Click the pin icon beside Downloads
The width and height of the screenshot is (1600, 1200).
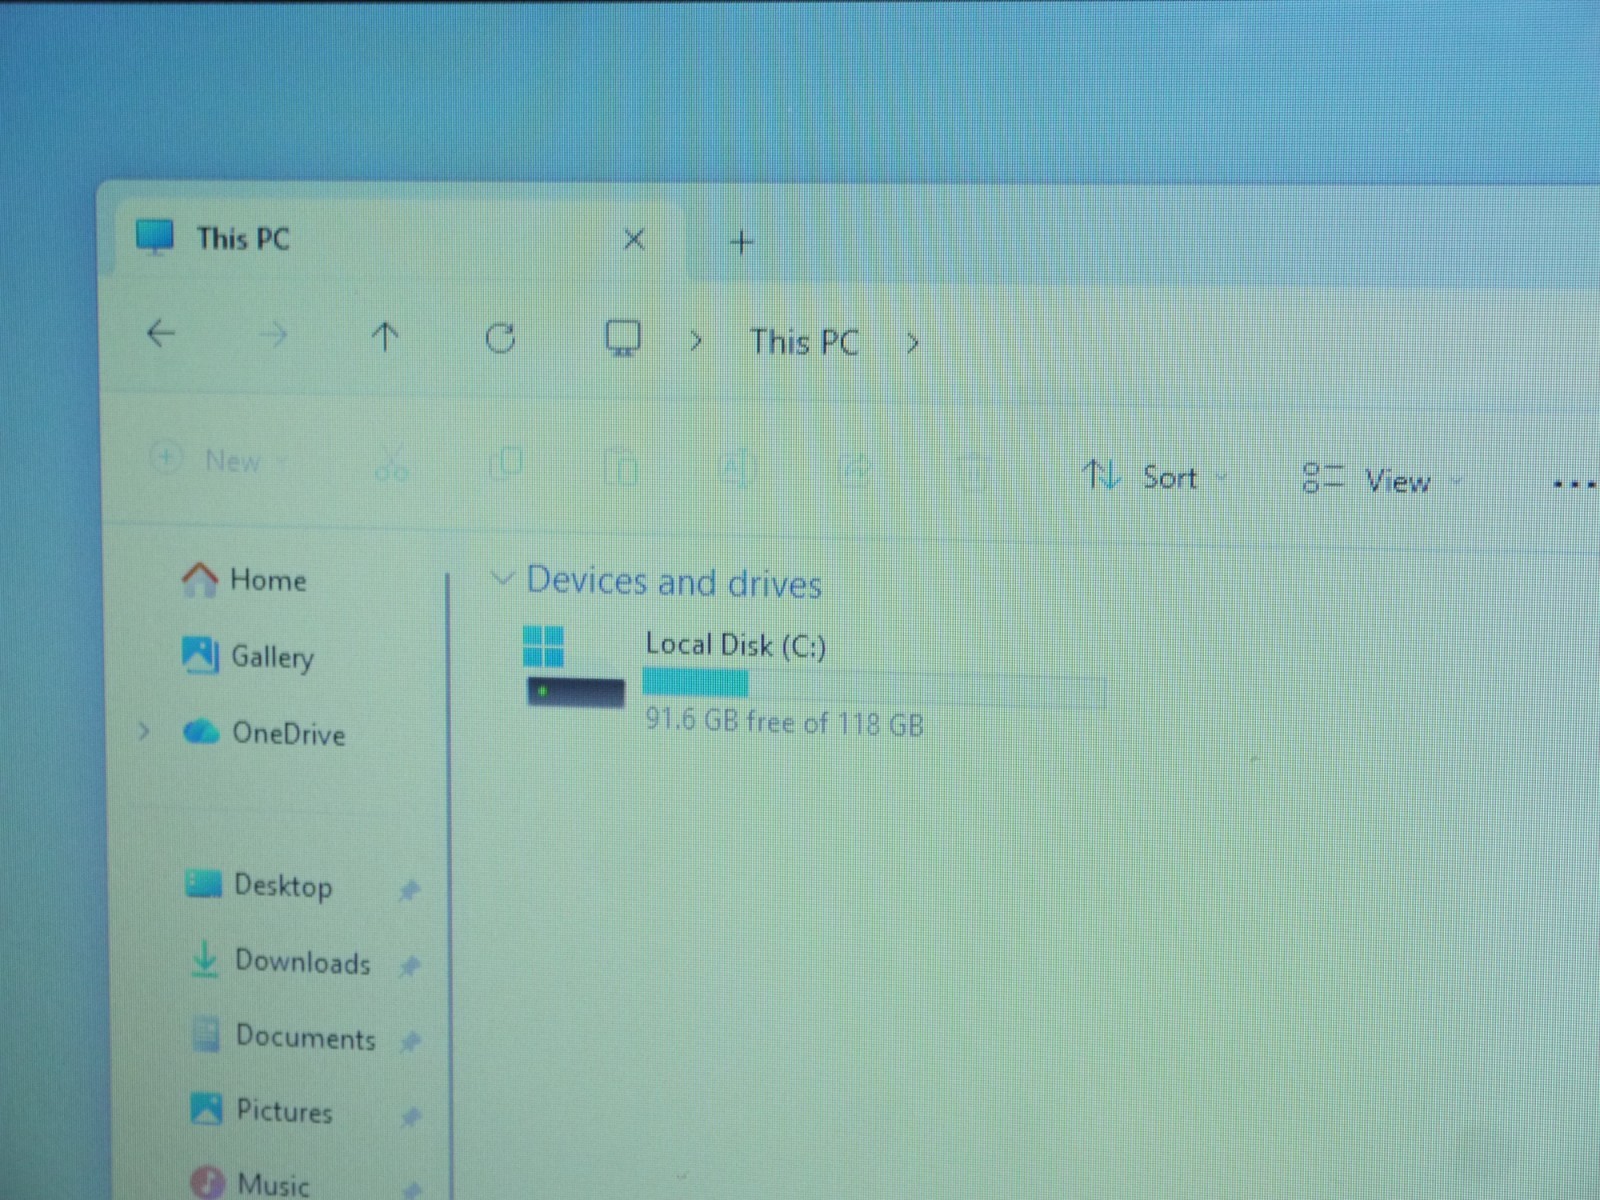point(409,965)
